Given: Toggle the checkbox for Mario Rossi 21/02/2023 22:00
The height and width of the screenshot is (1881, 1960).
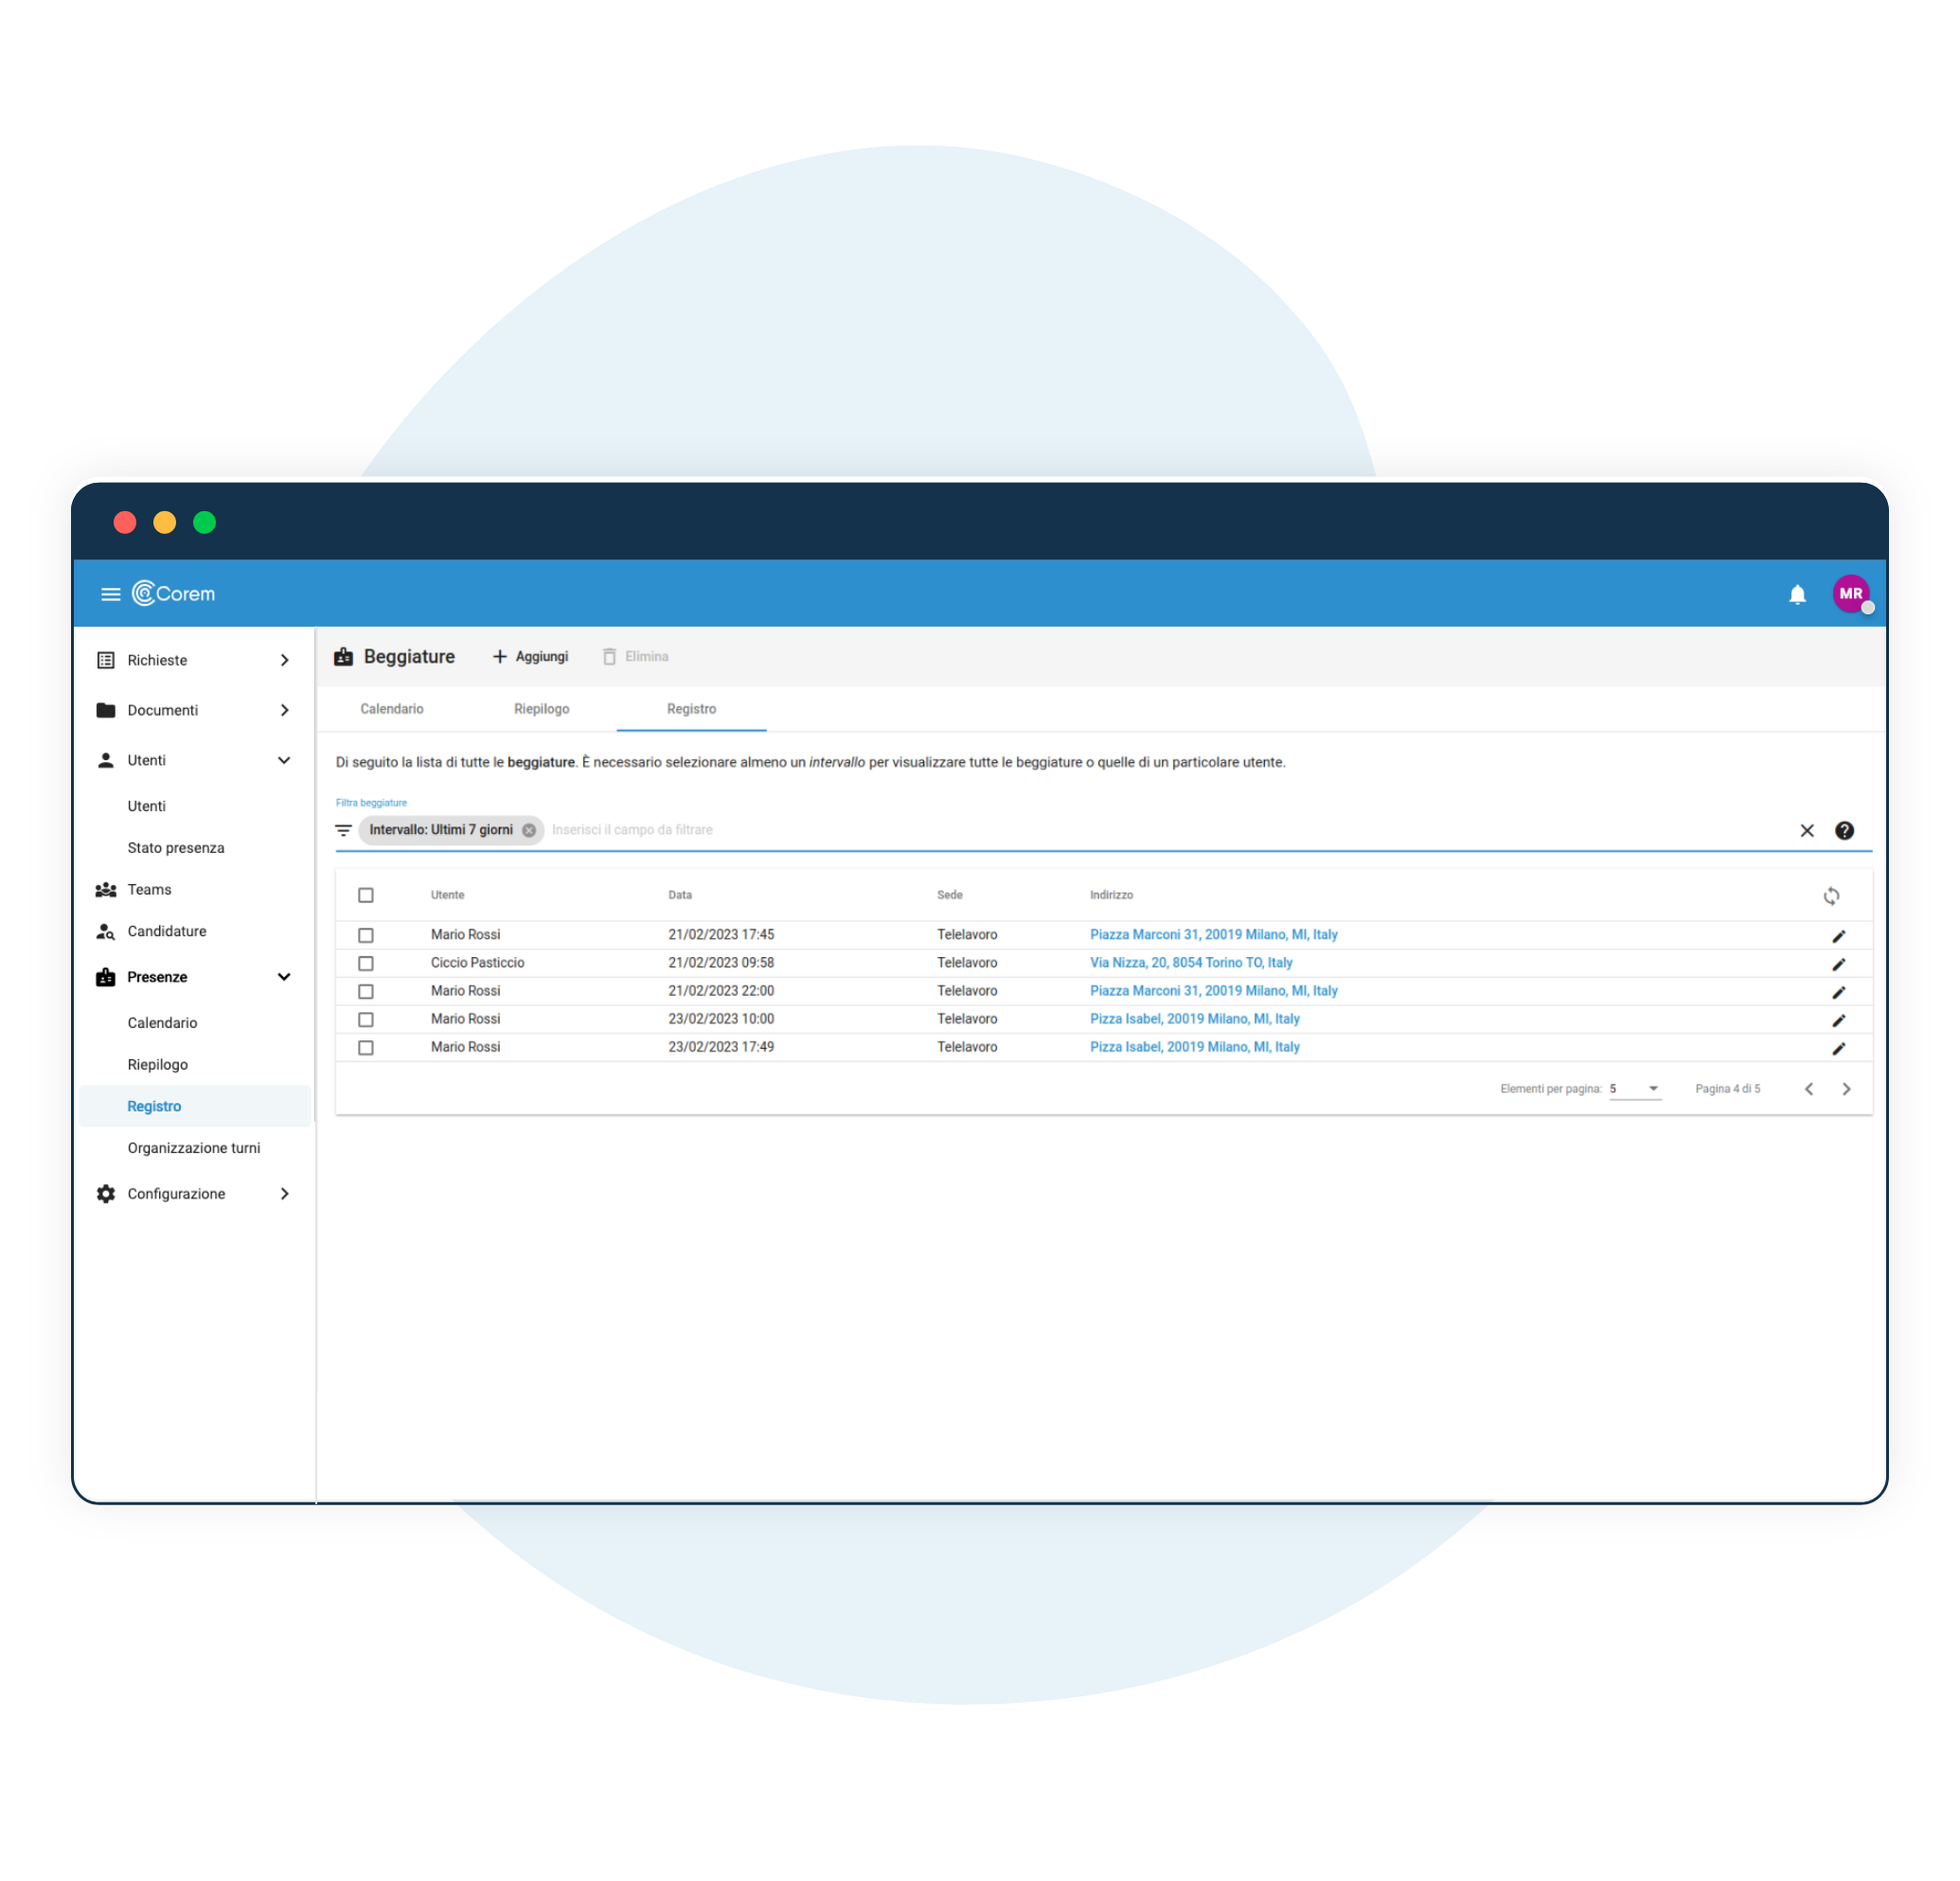Looking at the screenshot, I should [x=369, y=990].
